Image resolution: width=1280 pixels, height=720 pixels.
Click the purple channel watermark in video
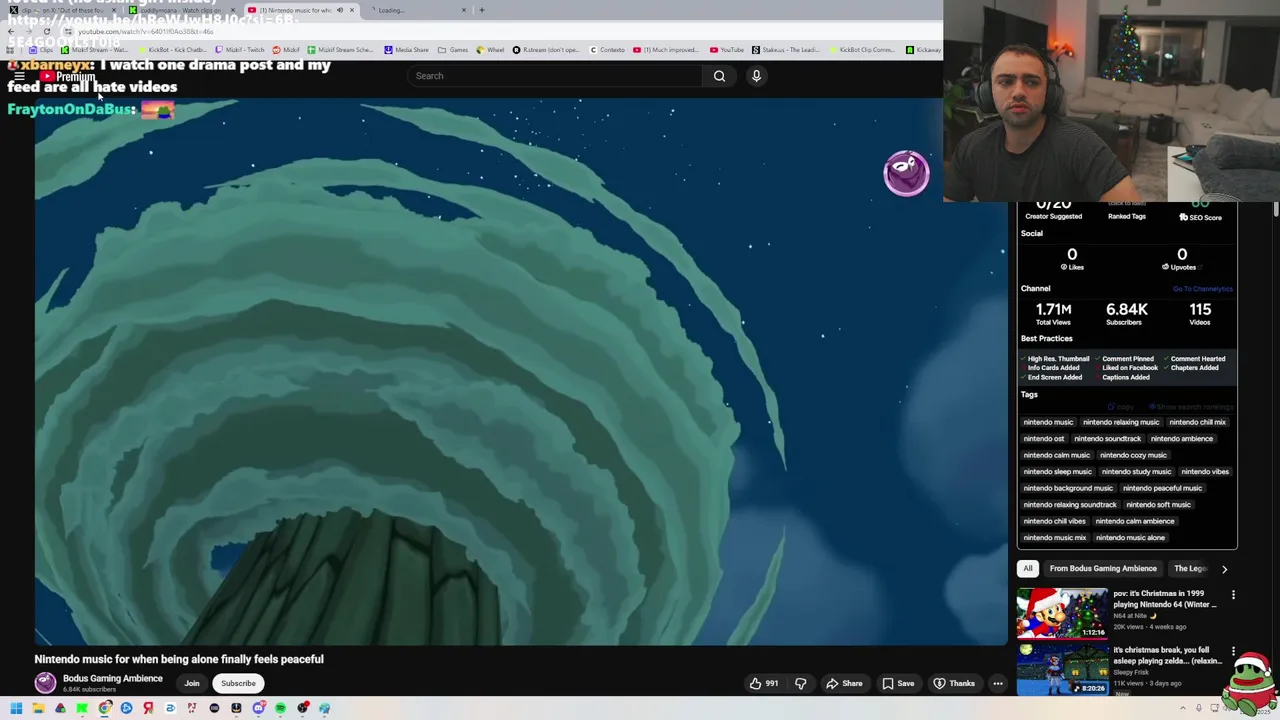click(x=906, y=173)
